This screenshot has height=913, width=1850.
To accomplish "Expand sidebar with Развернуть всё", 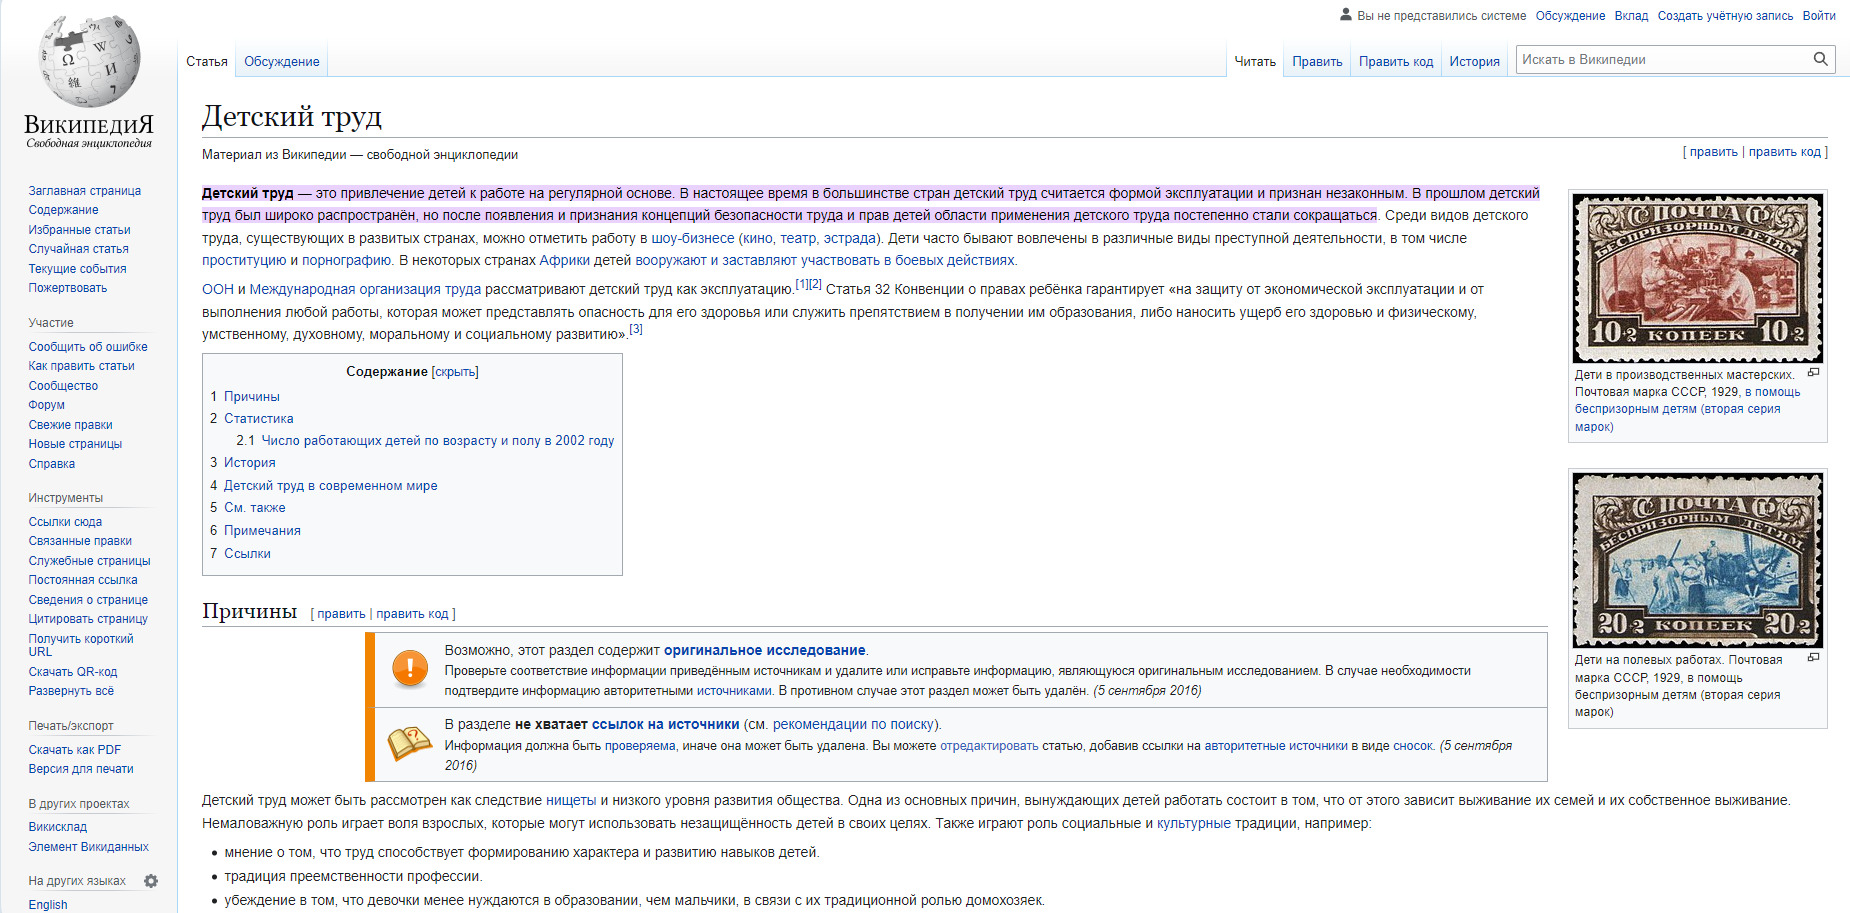I will pos(71,691).
